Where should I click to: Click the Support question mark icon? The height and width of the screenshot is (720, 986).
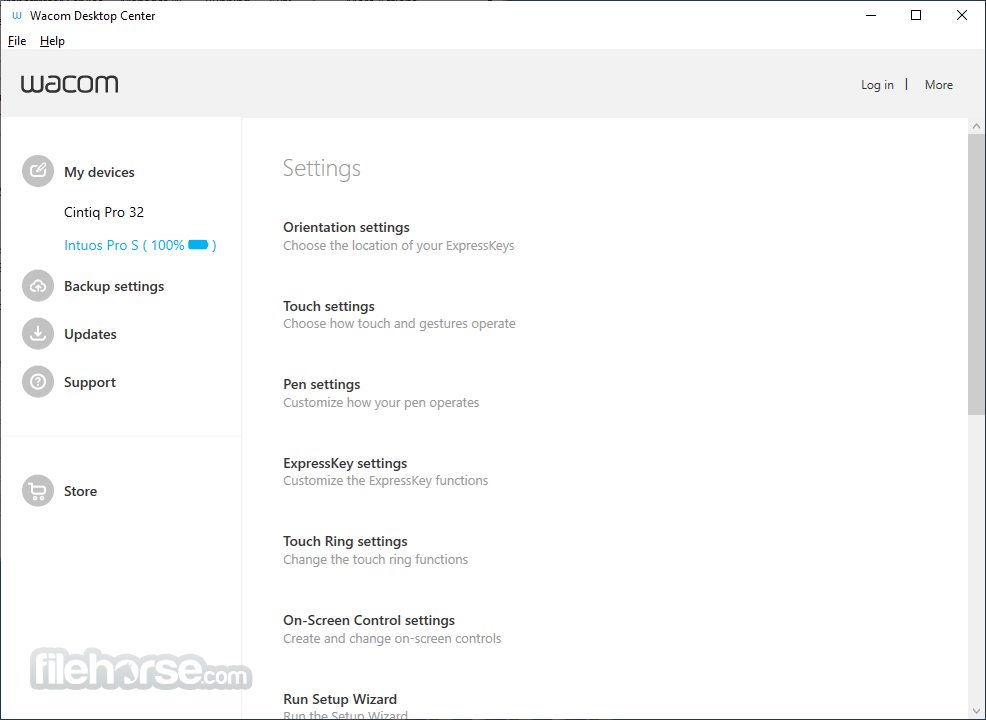(x=38, y=382)
